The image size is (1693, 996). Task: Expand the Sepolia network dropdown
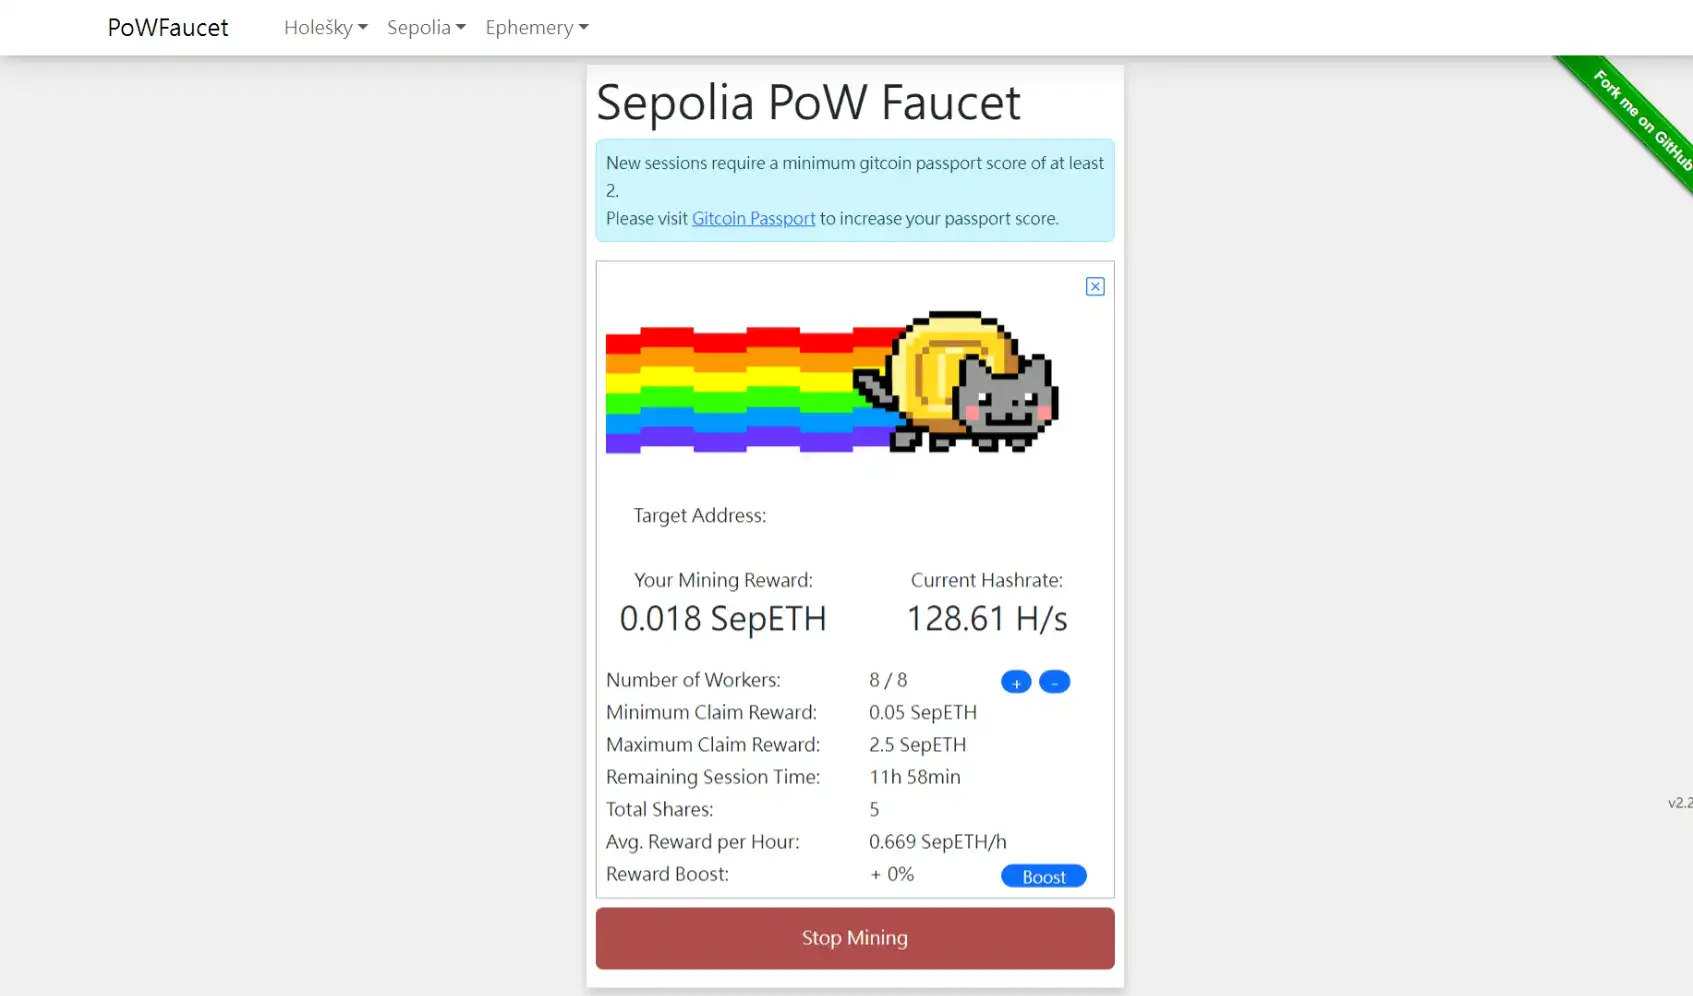pyautogui.click(x=426, y=27)
